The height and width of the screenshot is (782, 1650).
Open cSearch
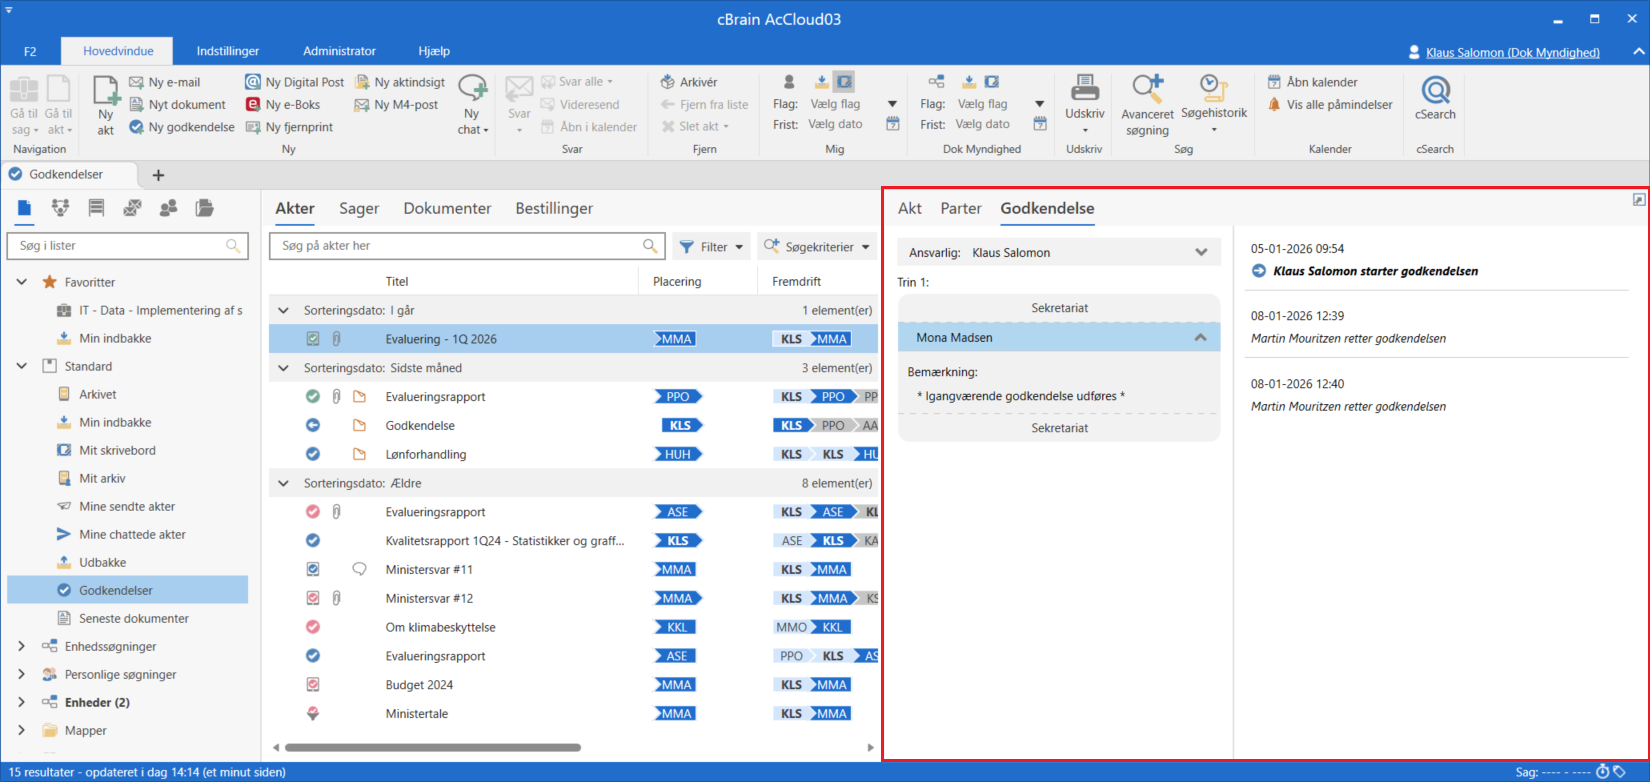coord(1435,98)
